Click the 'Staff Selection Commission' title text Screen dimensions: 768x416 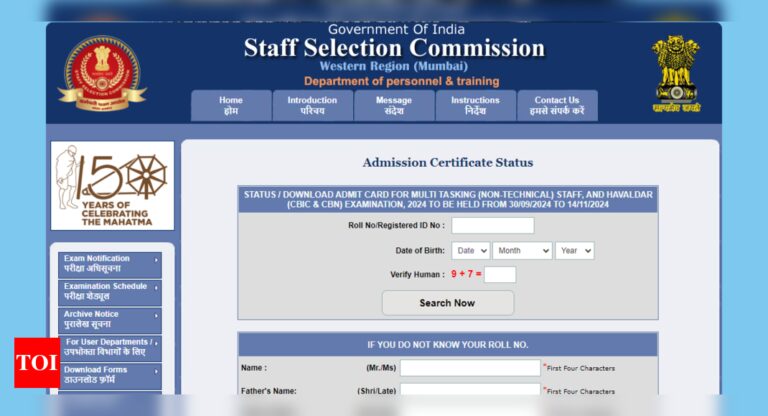(x=394, y=48)
